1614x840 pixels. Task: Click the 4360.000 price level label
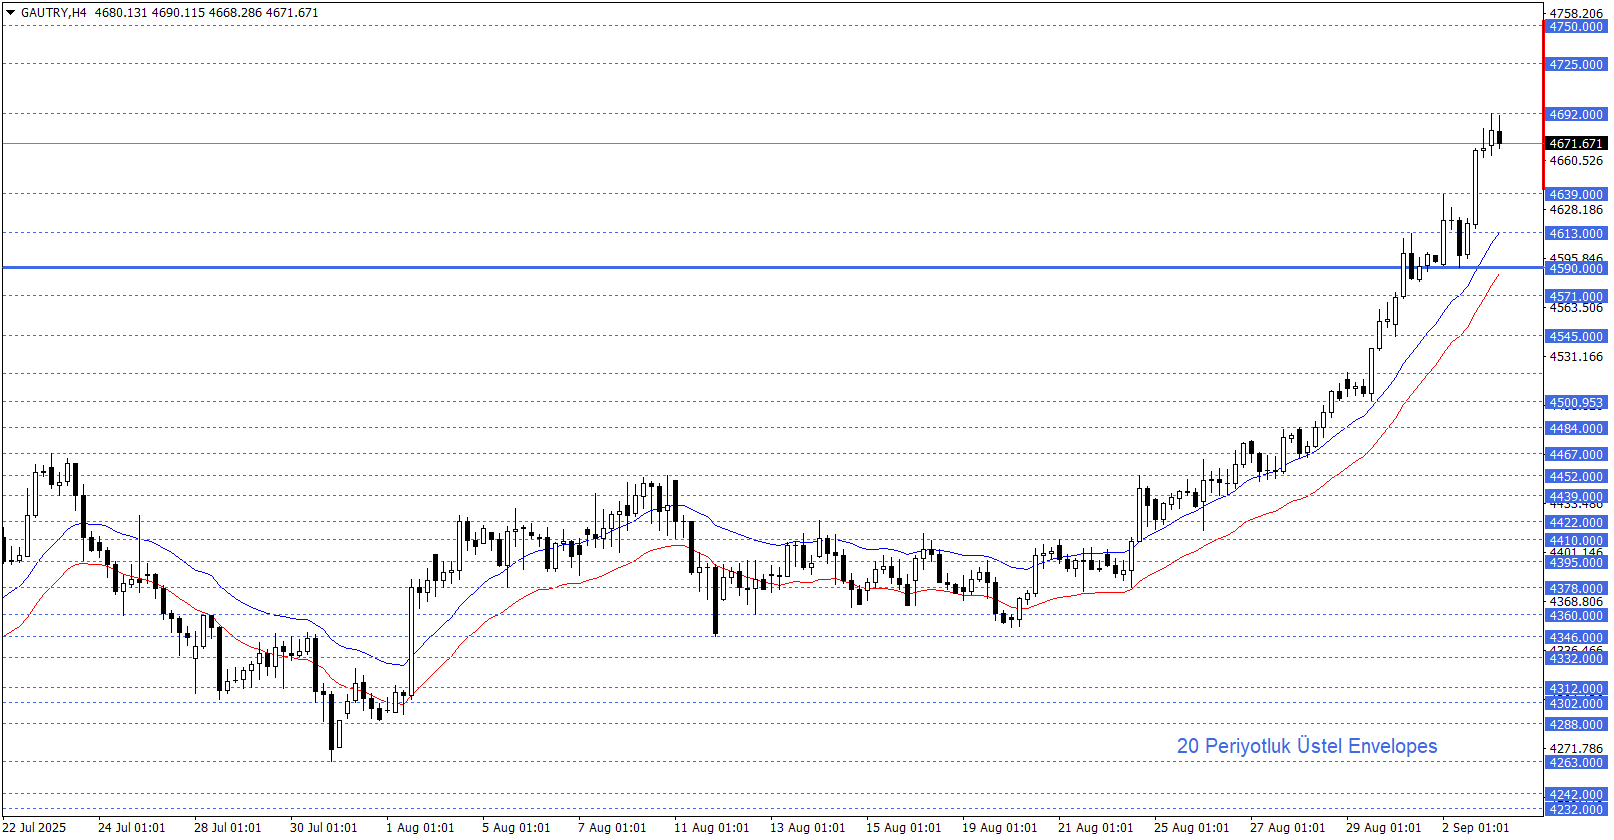point(1576,616)
